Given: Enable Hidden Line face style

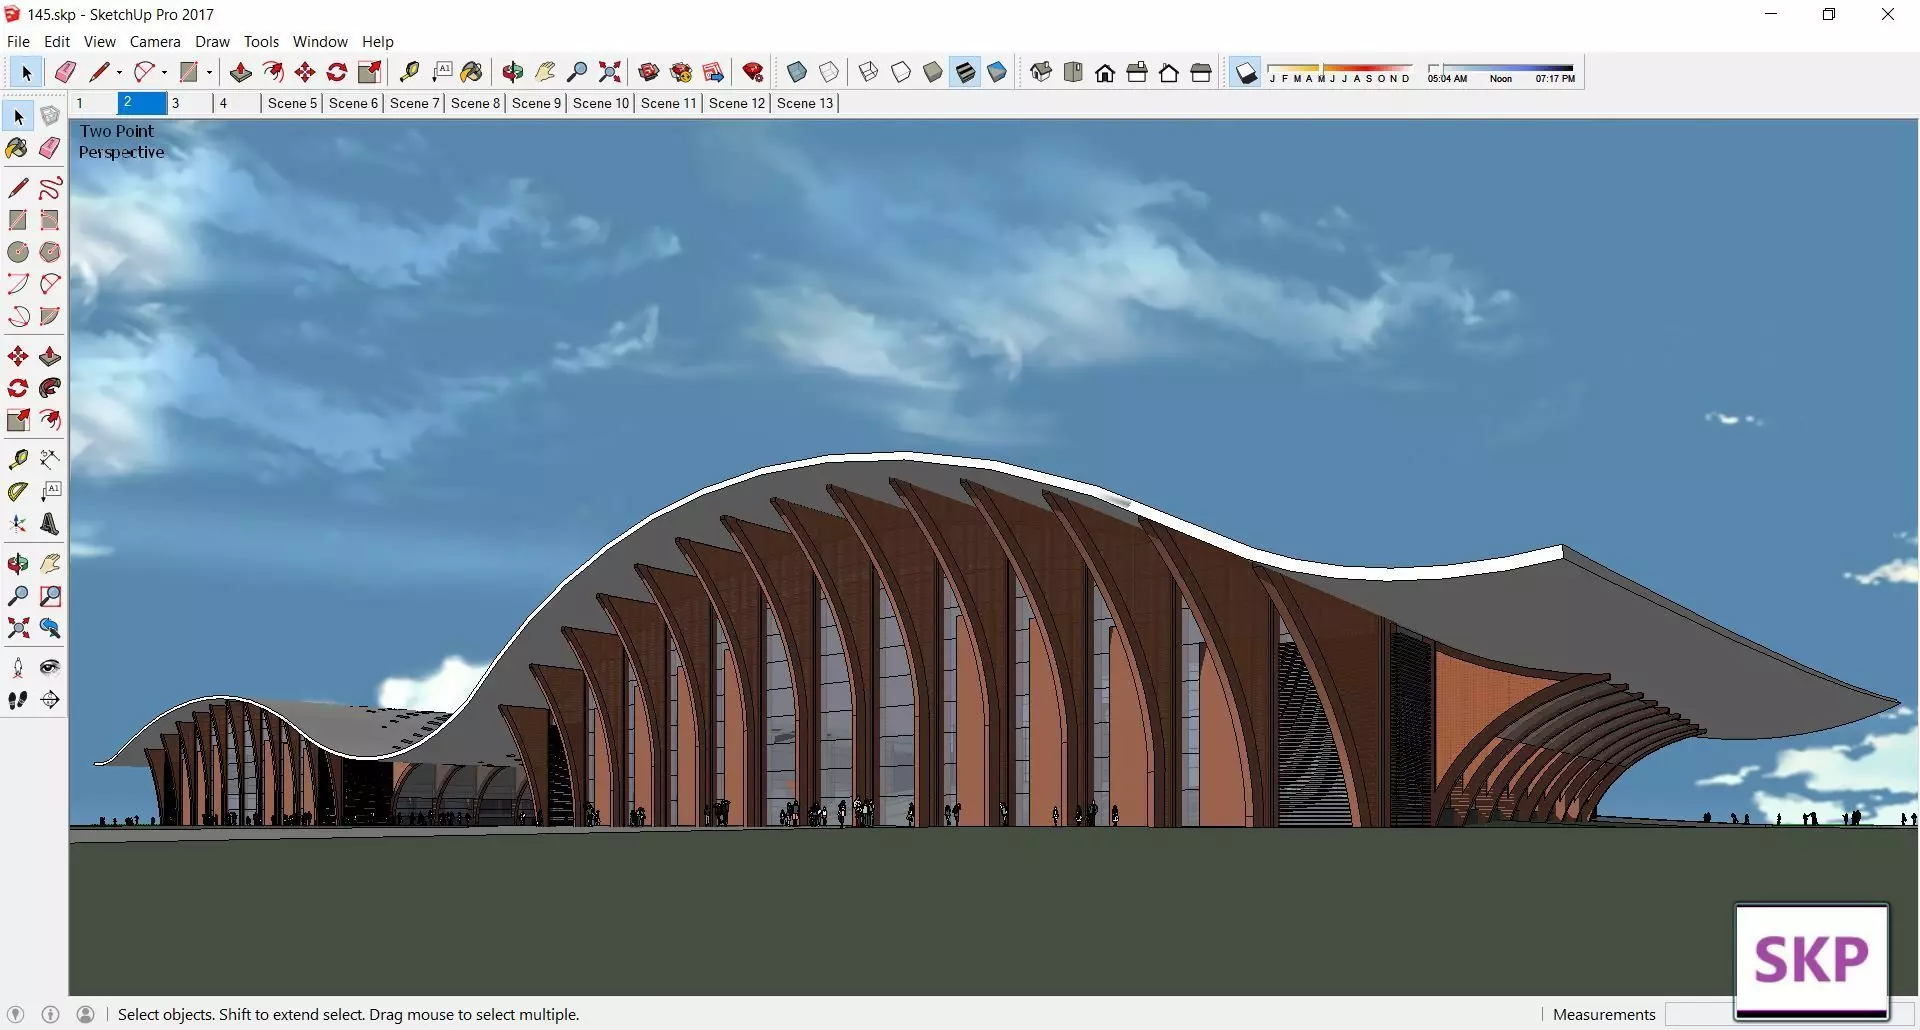Looking at the screenshot, I should 901,72.
